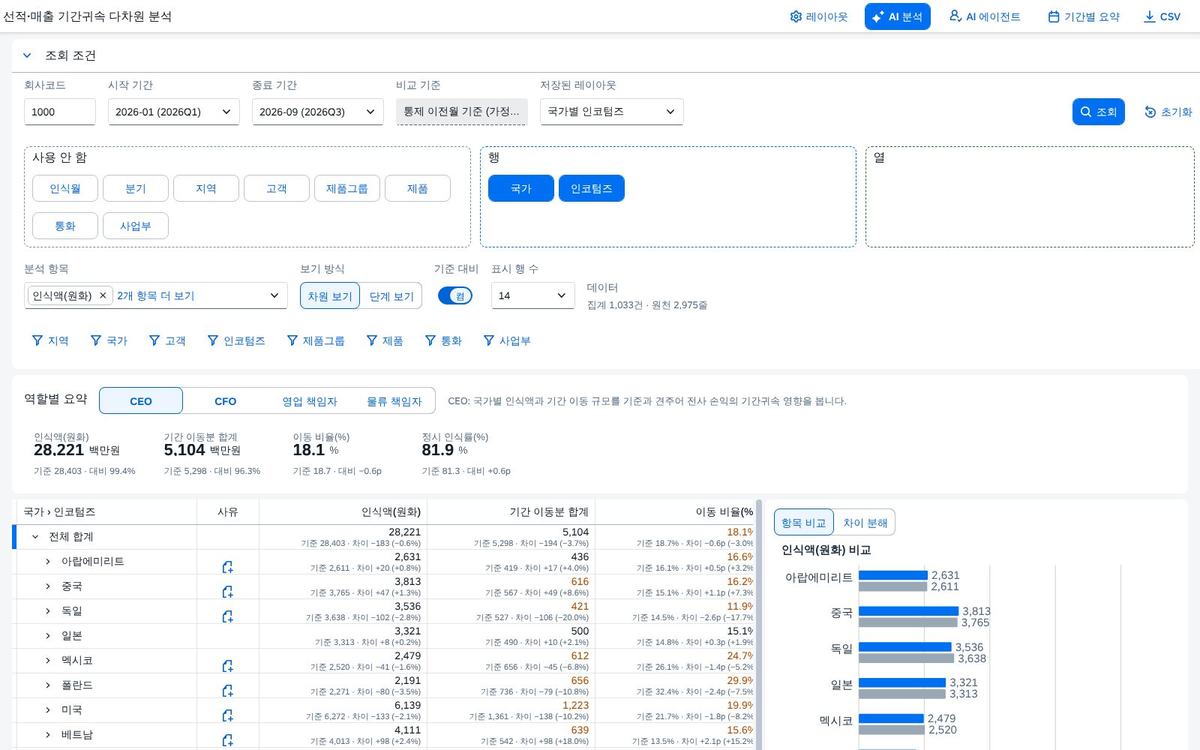Click the 인식액(원화) column header

pos(343,512)
